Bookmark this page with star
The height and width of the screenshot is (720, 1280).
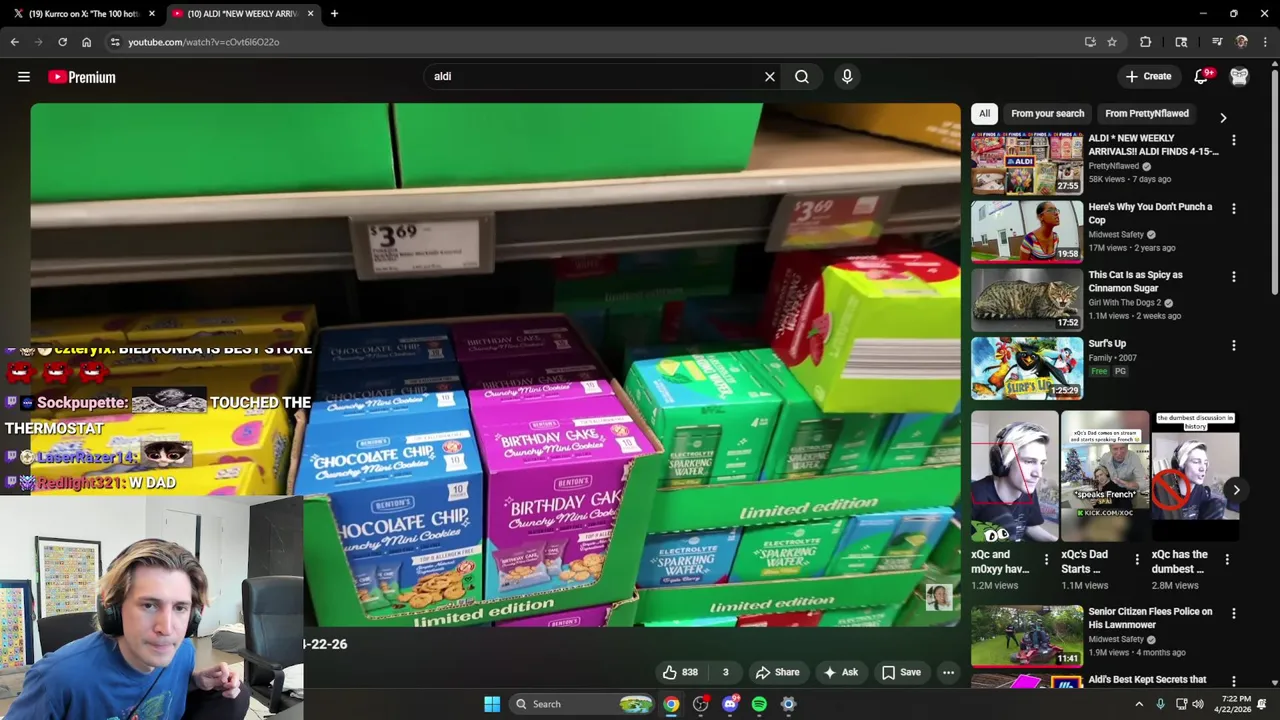1112,42
